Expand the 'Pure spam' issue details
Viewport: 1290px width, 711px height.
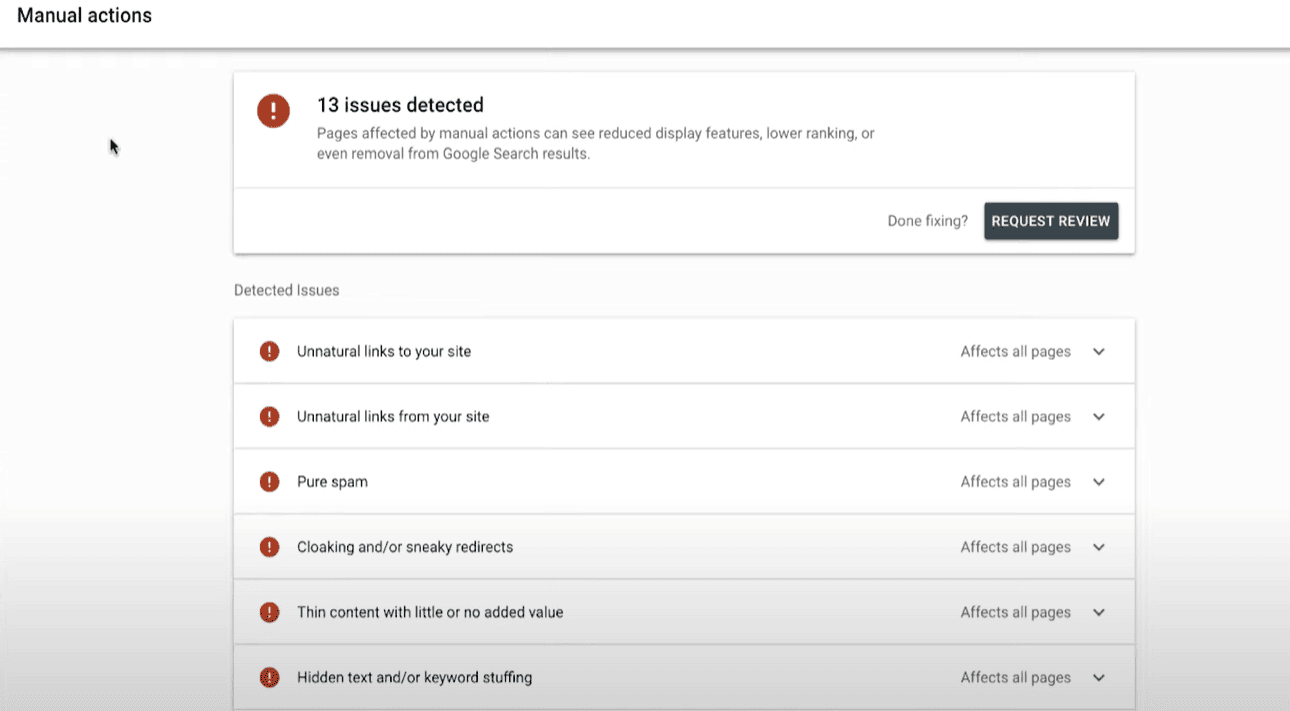1098,481
